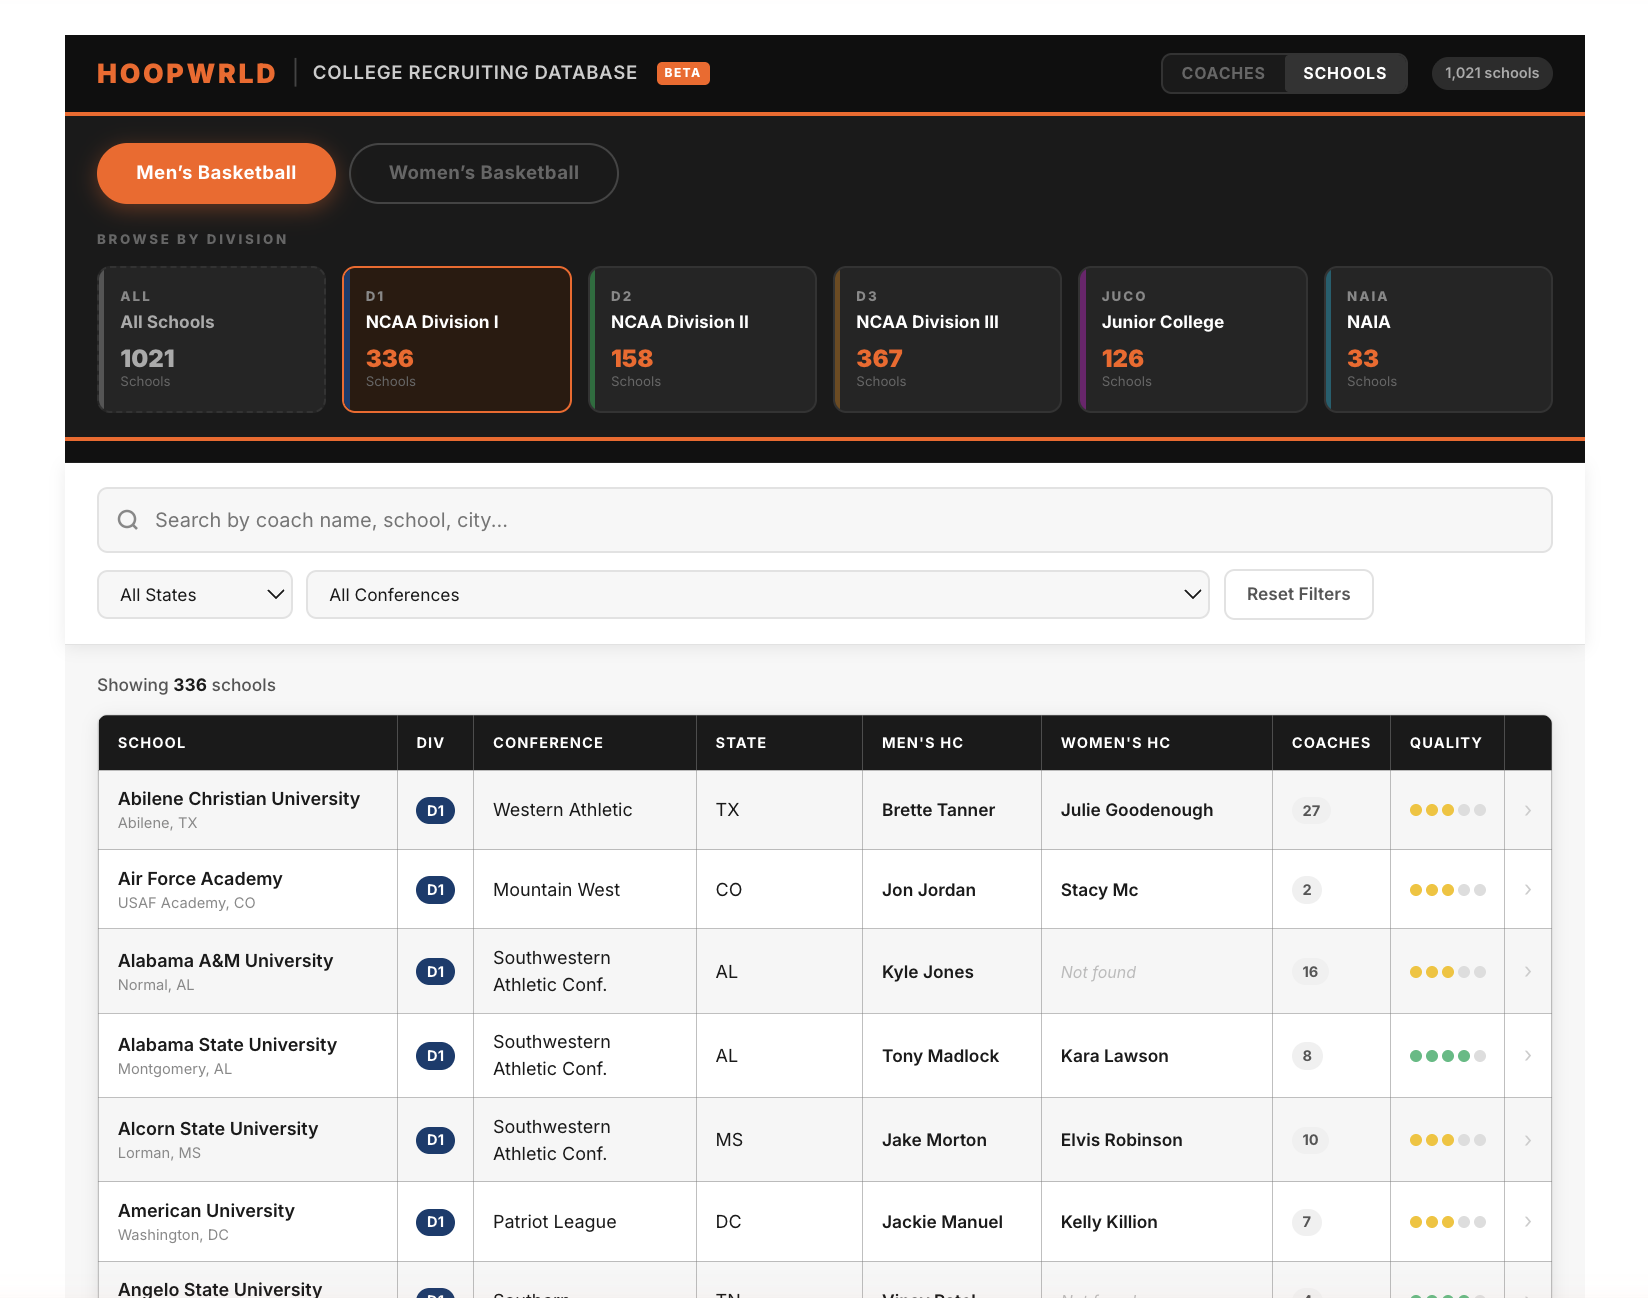Click the coaches count badge showing 2
This screenshot has width=1648, height=1298.
pos(1306,889)
